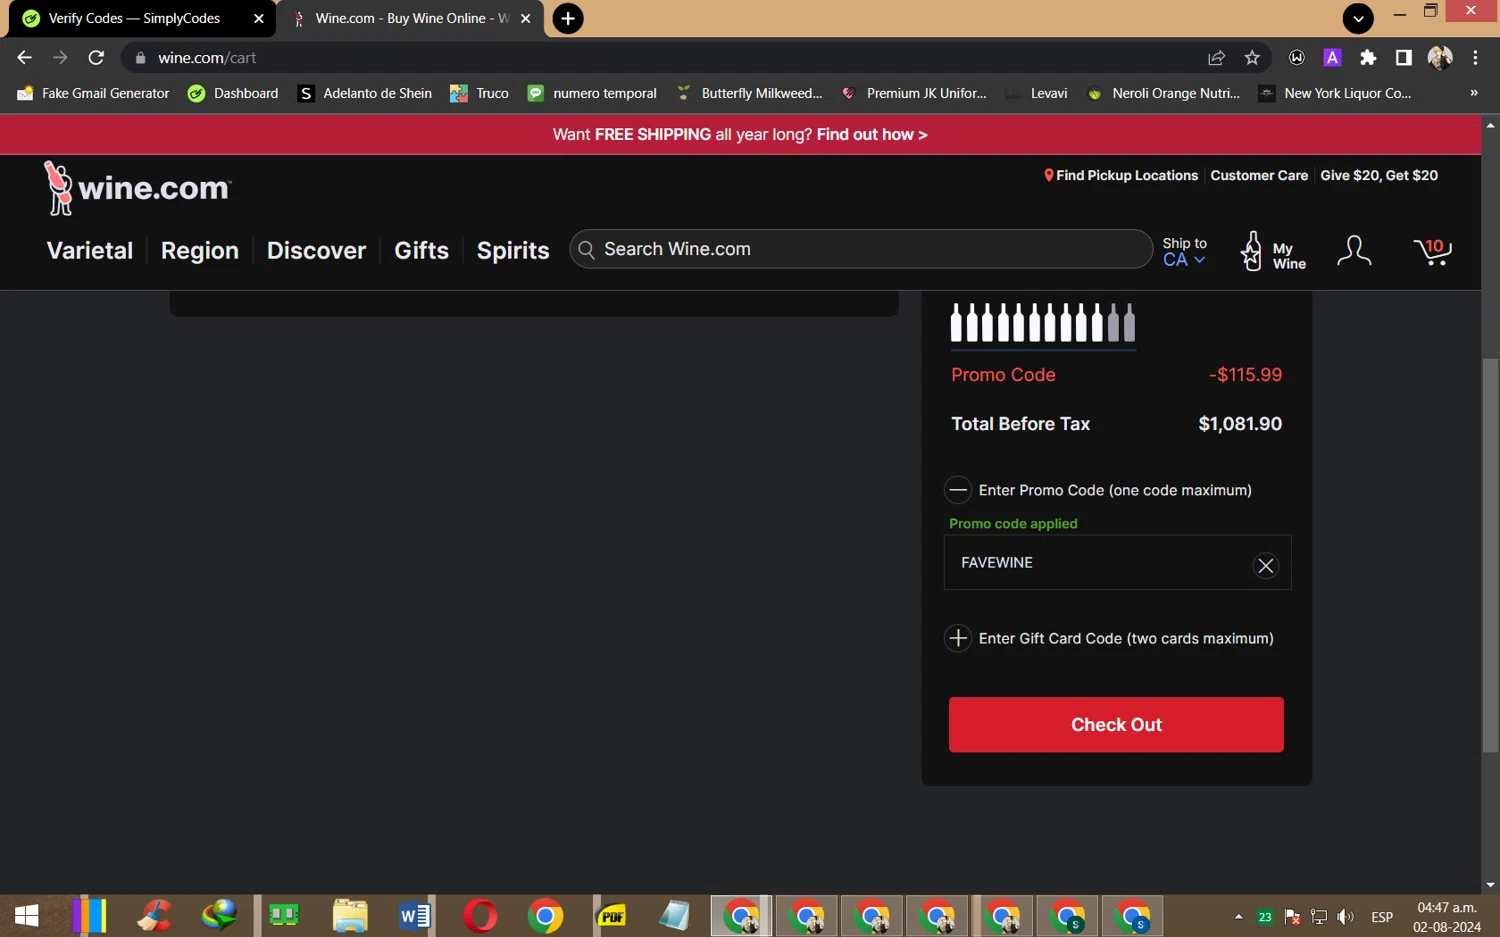Open the Gifts menu
The image size is (1500, 937).
(421, 251)
